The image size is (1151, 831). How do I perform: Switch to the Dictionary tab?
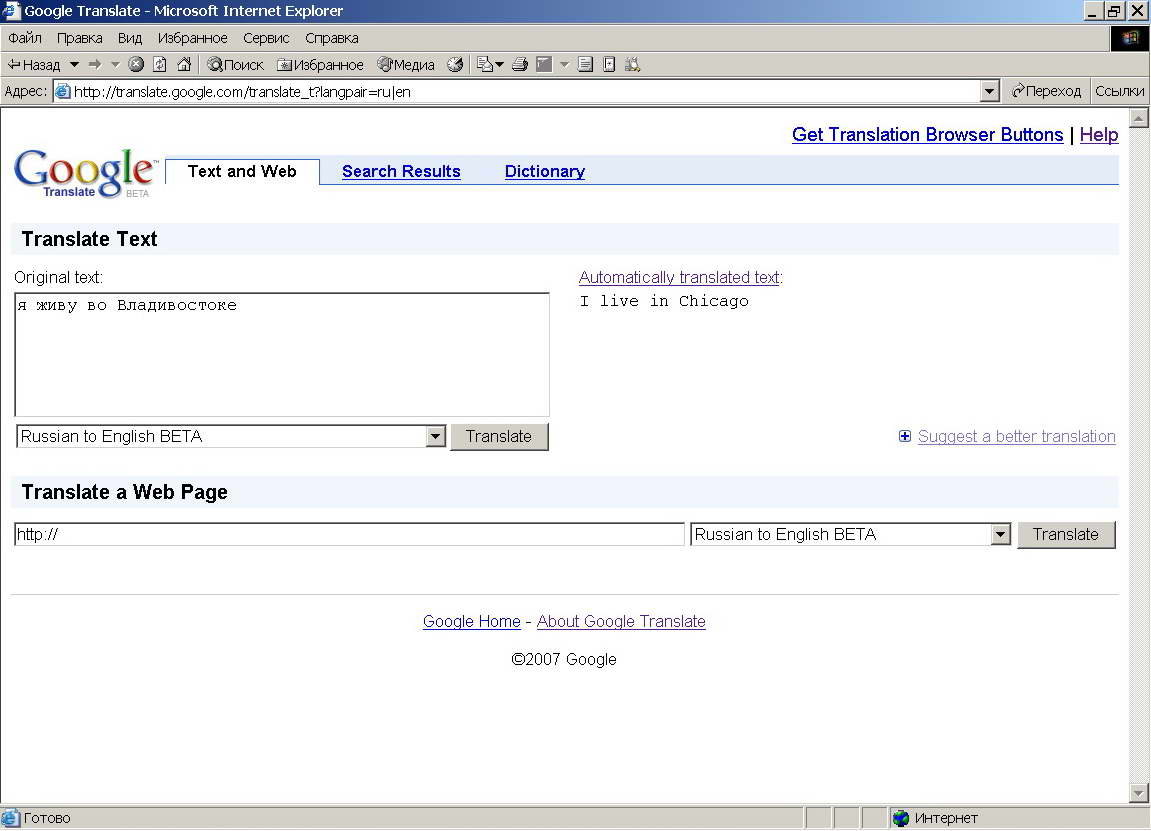545,172
